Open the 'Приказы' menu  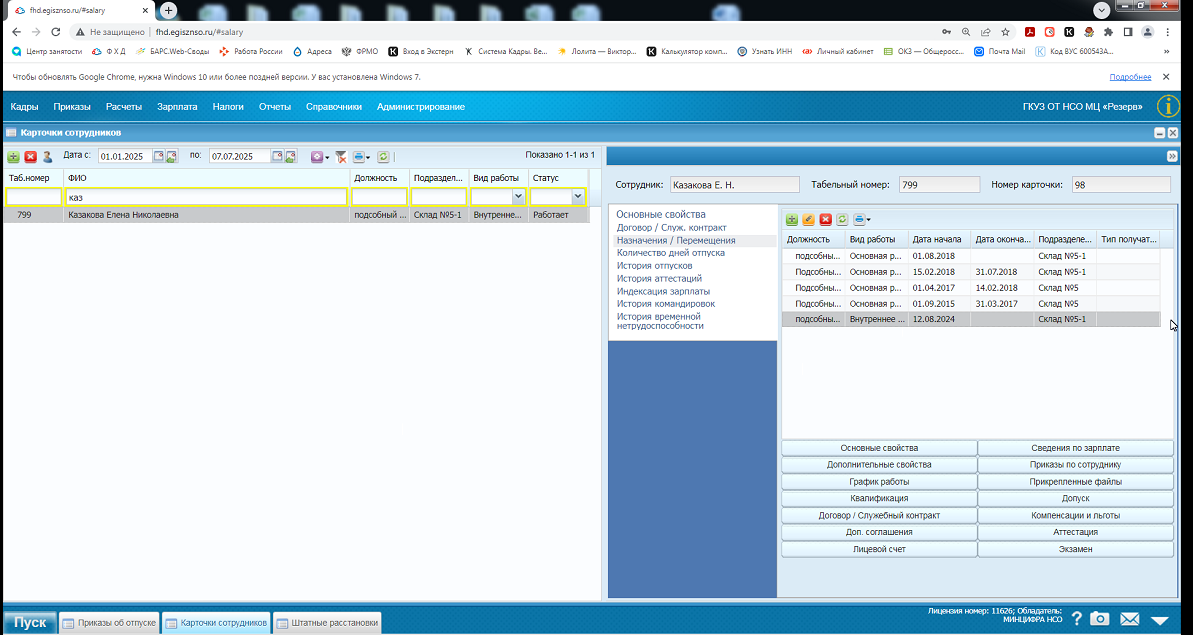(72, 107)
